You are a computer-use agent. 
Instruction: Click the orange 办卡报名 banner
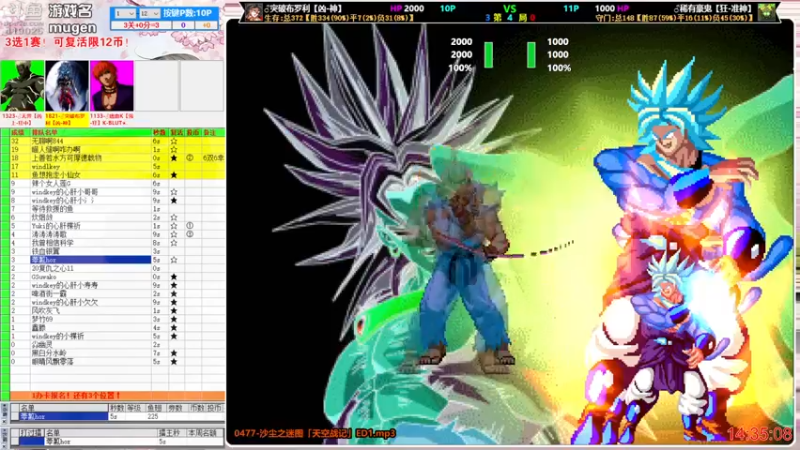[117, 395]
